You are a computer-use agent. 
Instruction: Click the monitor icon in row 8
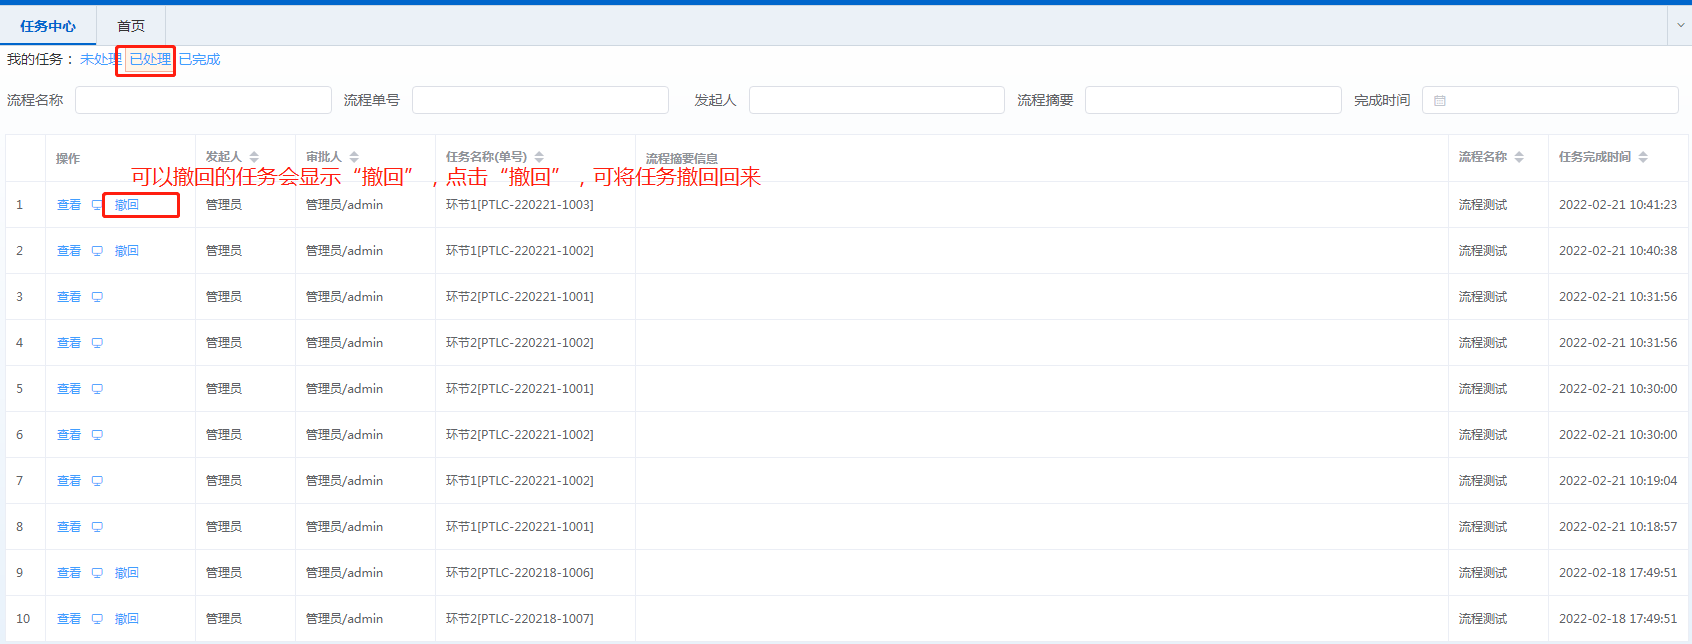pos(97,527)
